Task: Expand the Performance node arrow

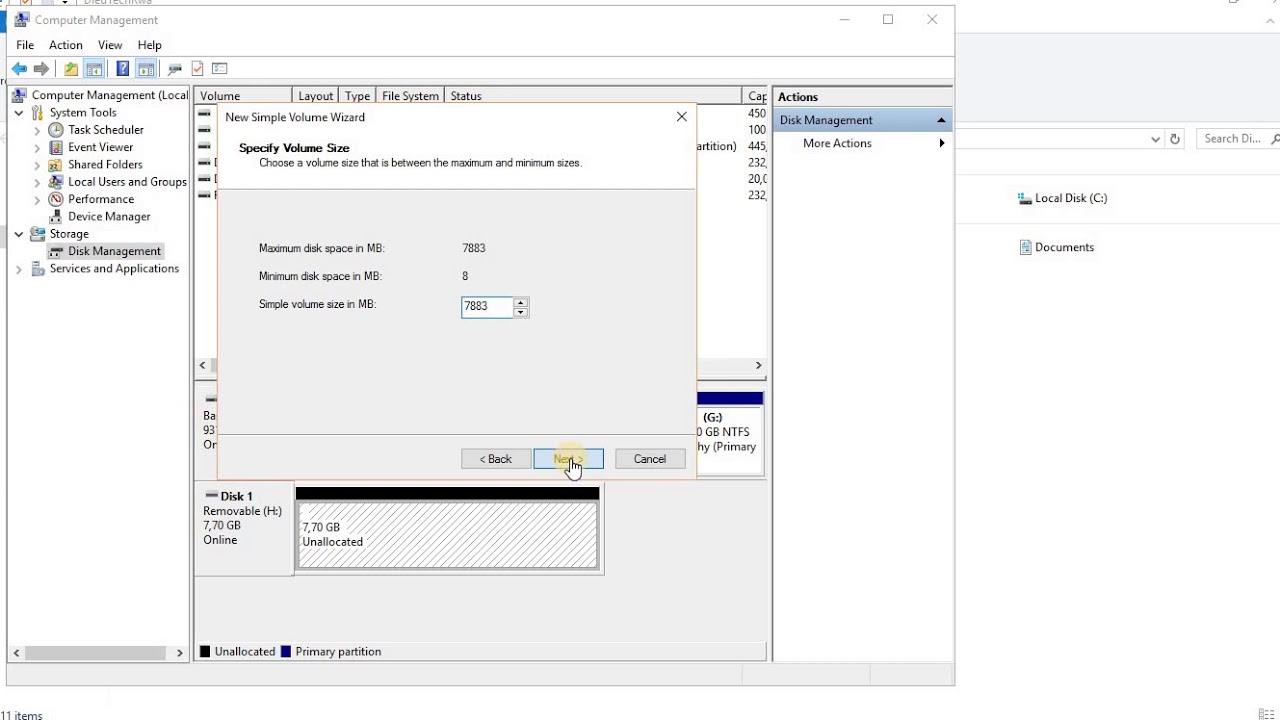Action: [37, 199]
